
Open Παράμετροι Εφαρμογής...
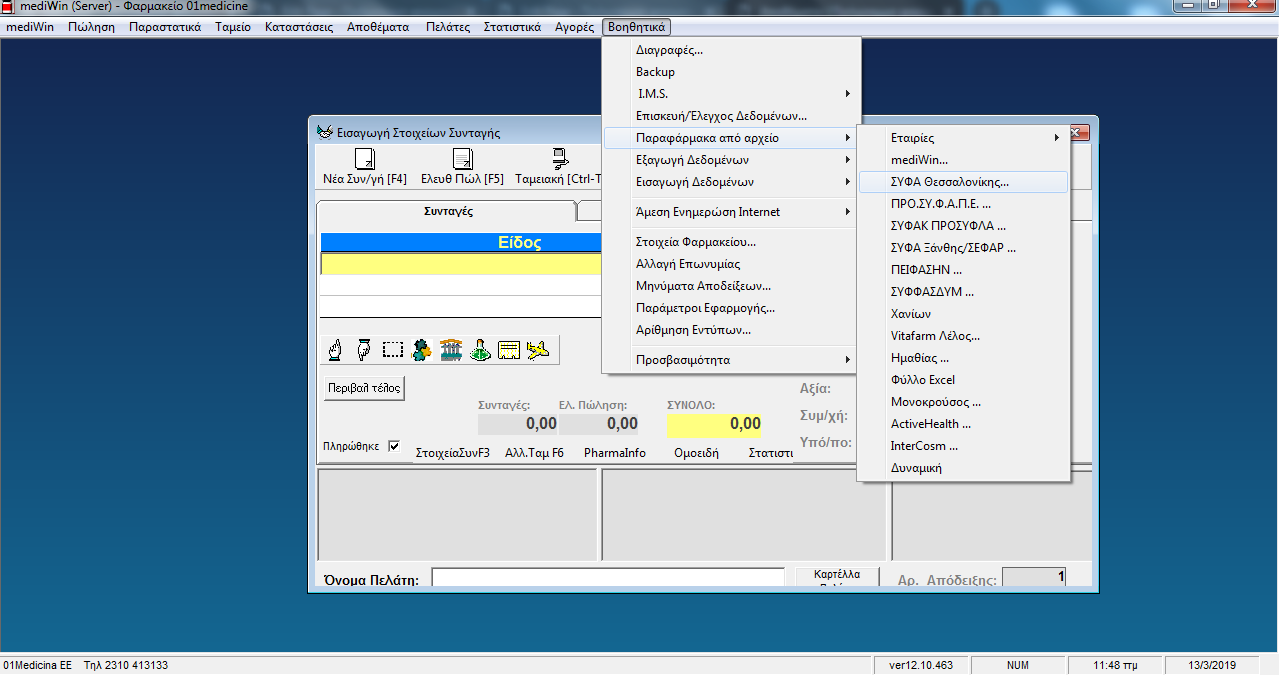[732, 308]
